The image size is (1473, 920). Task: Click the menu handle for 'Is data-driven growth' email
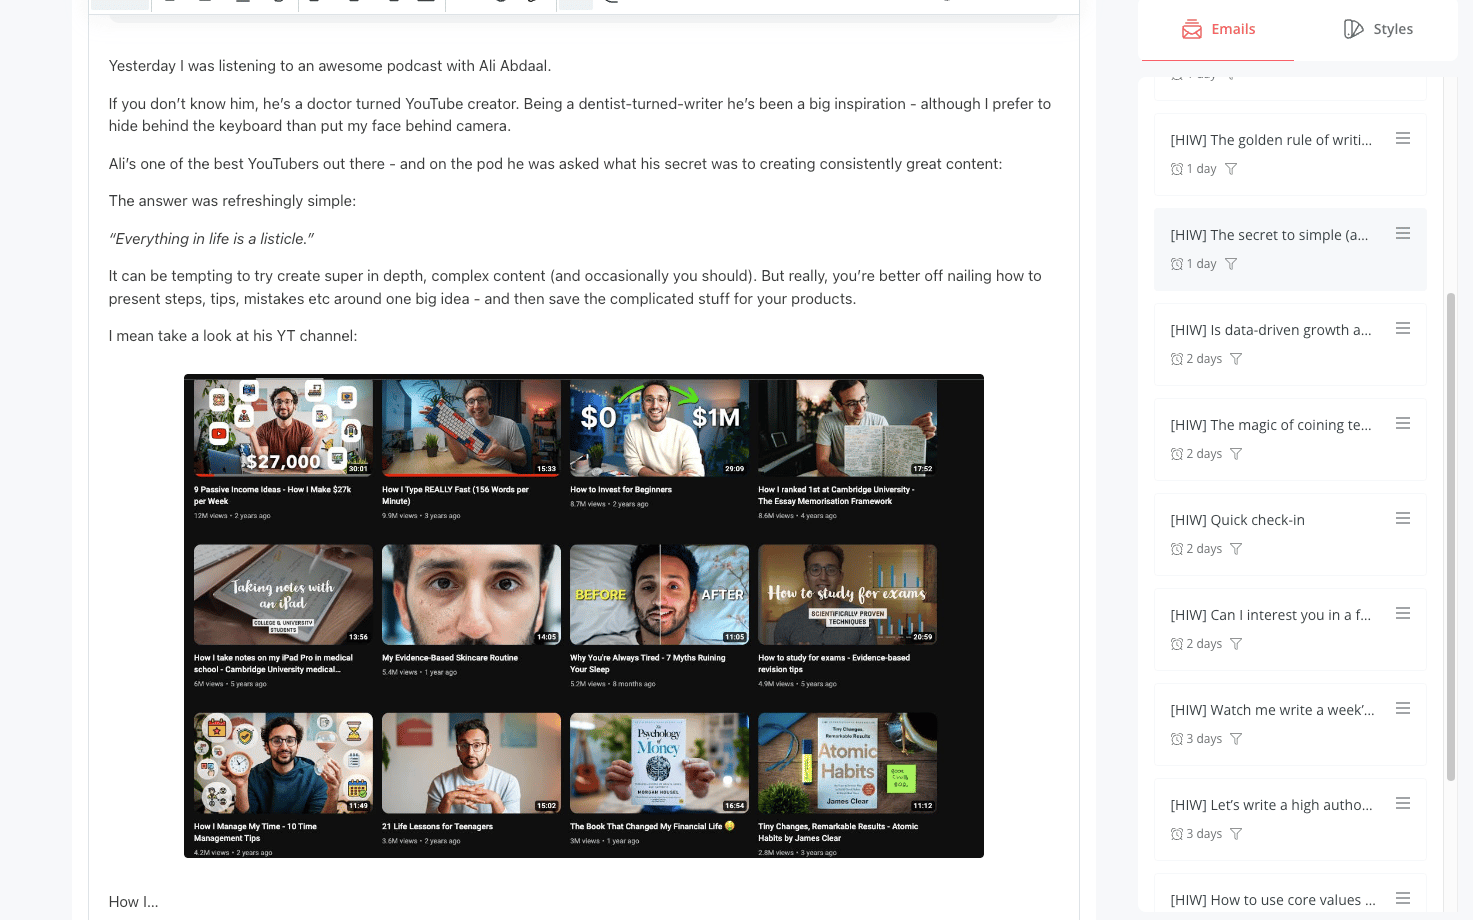(1403, 328)
